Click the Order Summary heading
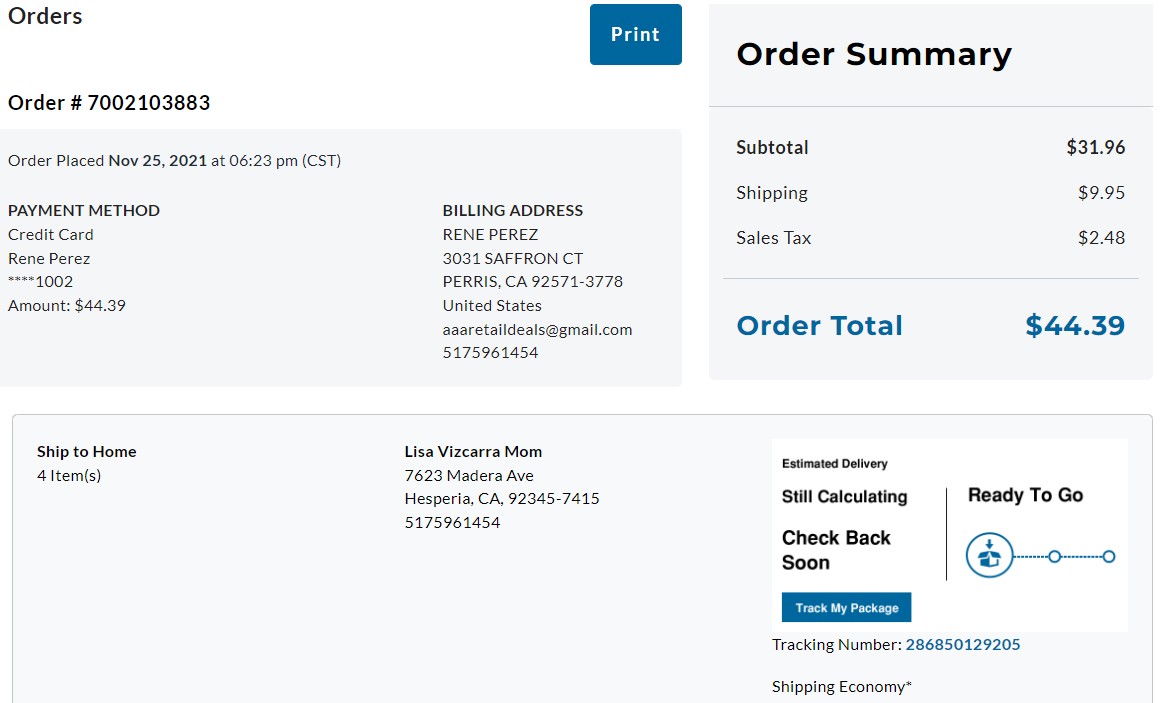 tap(874, 54)
